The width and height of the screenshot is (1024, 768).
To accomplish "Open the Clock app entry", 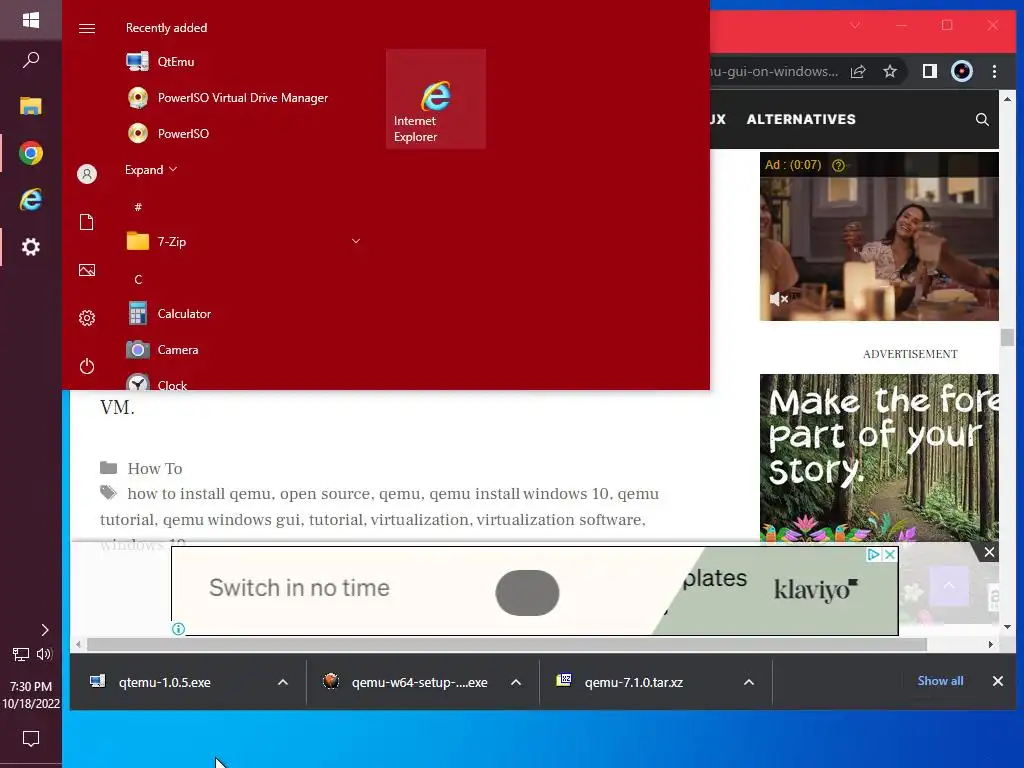I will (242, 383).
